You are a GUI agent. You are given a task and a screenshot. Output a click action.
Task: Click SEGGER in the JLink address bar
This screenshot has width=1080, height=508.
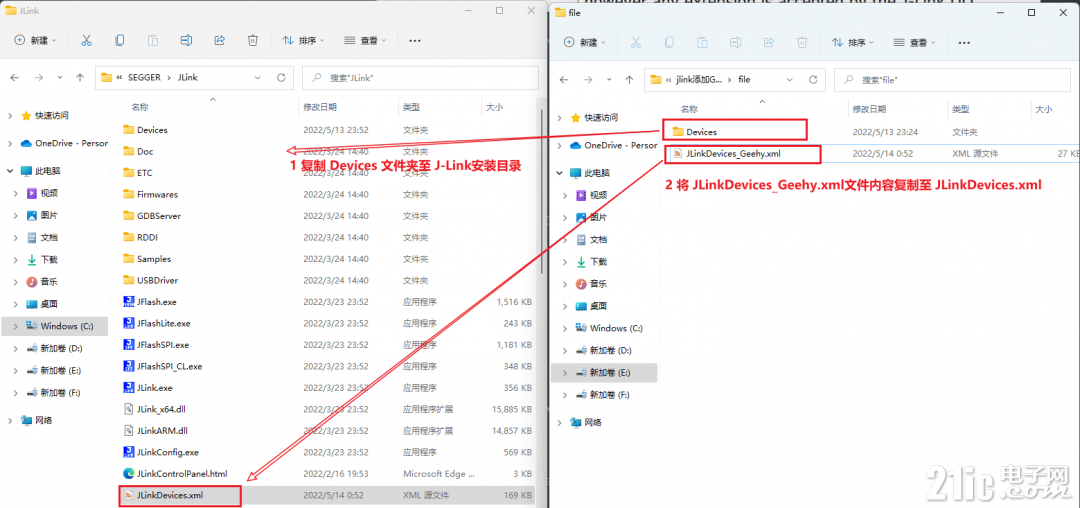point(143,78)
